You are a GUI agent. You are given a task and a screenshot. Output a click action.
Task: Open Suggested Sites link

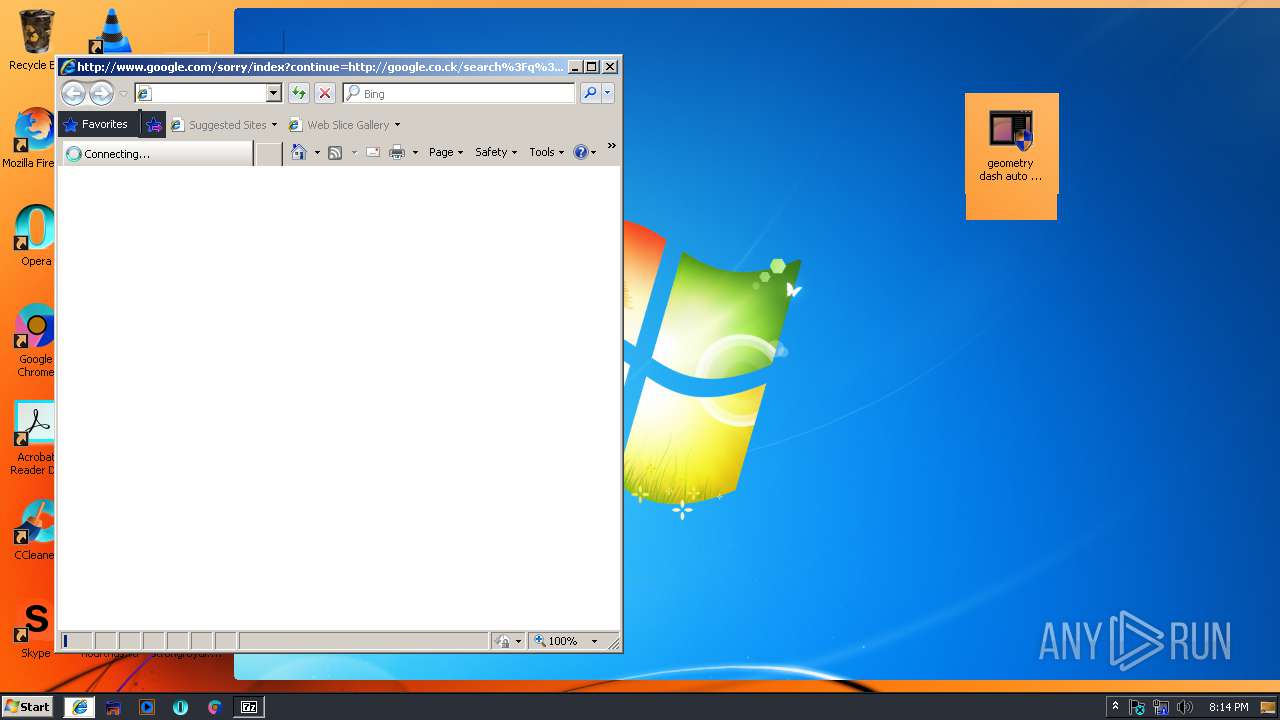(x=224, y=125)
